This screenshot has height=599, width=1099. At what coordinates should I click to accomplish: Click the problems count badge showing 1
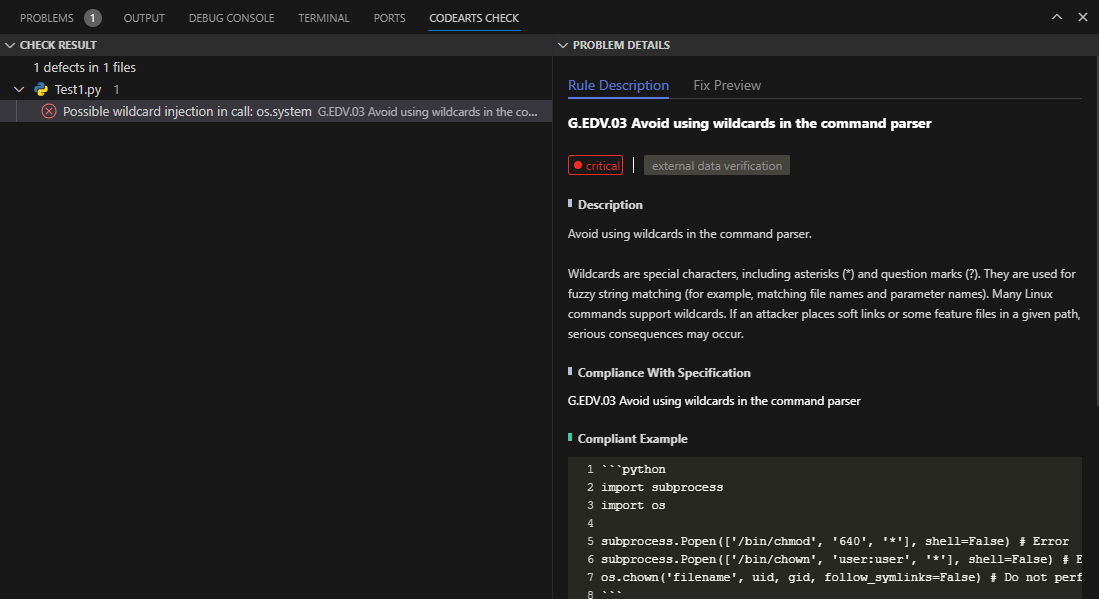coord(93,18)
